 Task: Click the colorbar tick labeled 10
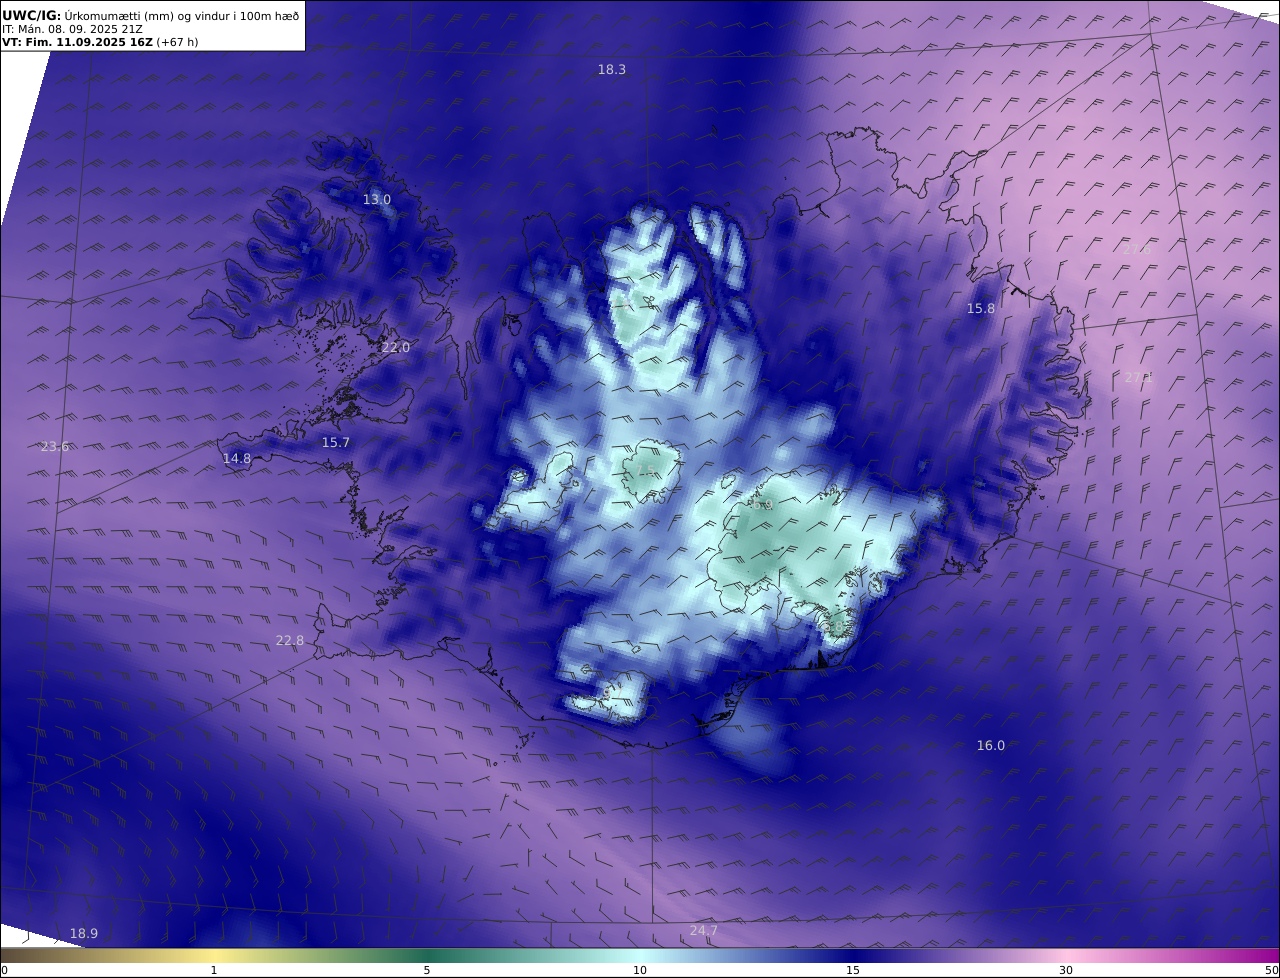(x=640, y=970)
